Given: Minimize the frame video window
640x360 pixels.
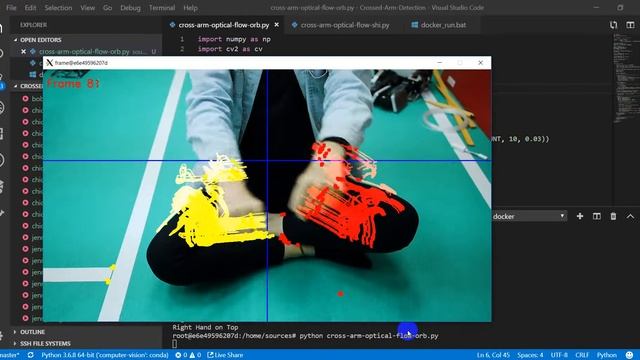Looking at the screenshot, I should 440,62.
